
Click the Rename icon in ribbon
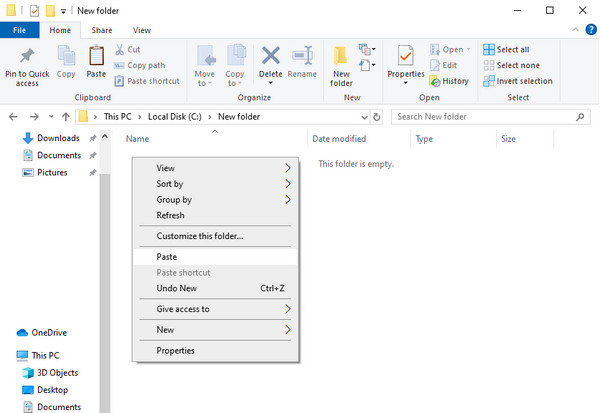pos(302,56)
